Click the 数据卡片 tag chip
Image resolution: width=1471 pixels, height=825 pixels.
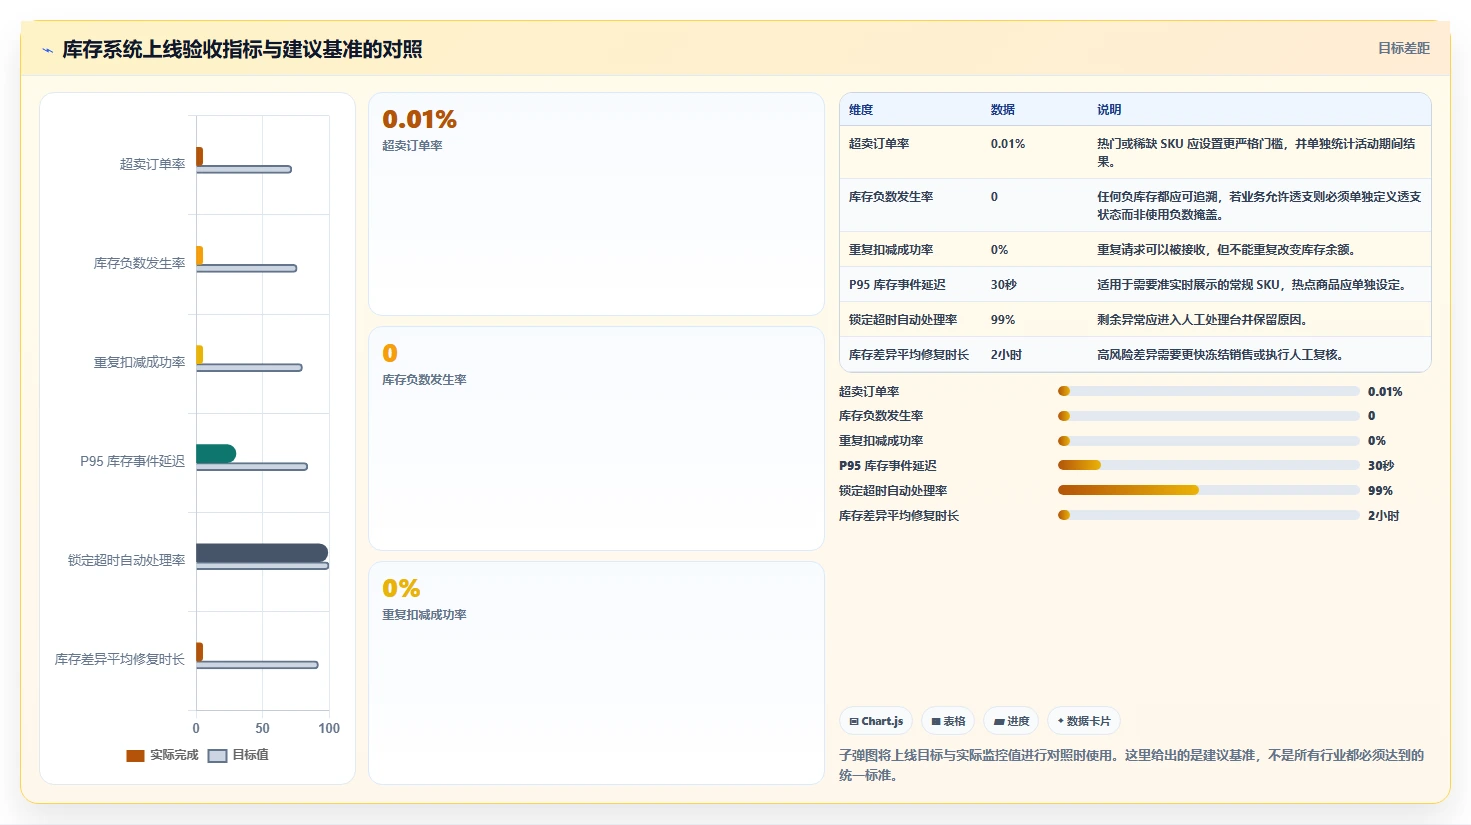pyautogui.click(x=1084, y=721)
